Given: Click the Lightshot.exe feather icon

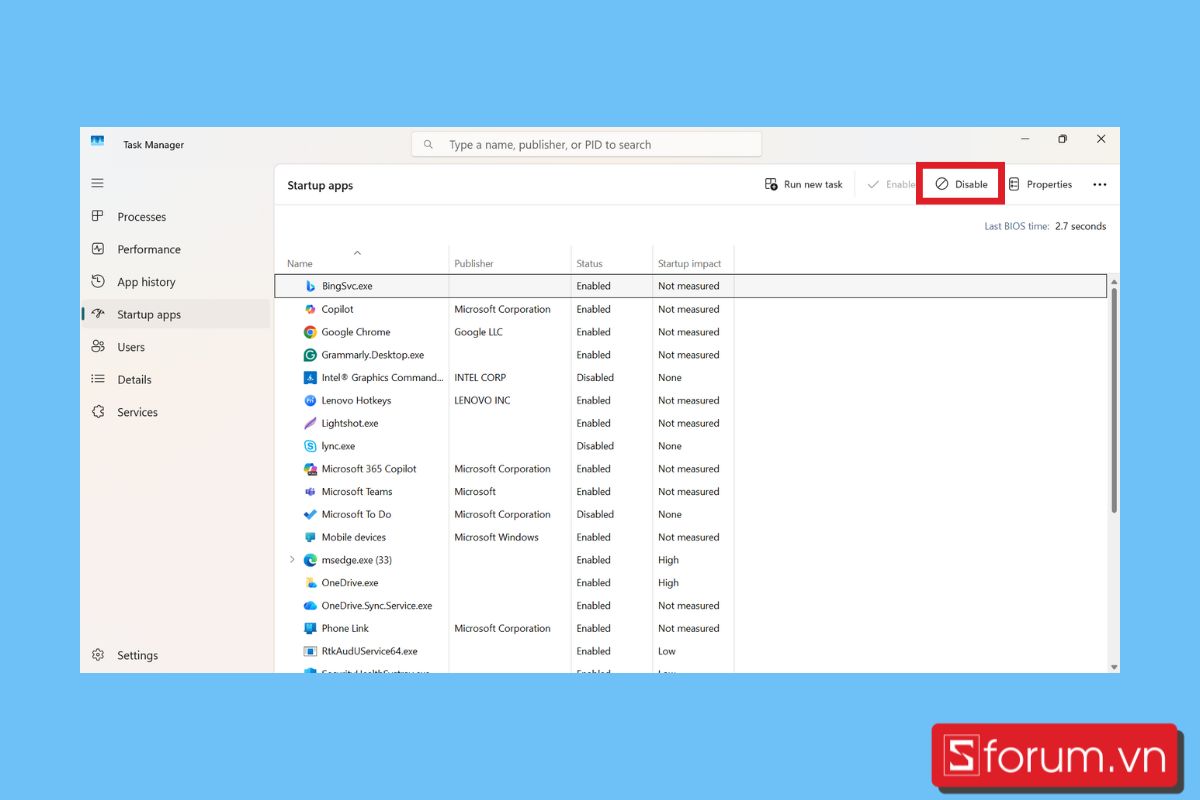Looking at the screenshot, I should click(x=310, y=423).
